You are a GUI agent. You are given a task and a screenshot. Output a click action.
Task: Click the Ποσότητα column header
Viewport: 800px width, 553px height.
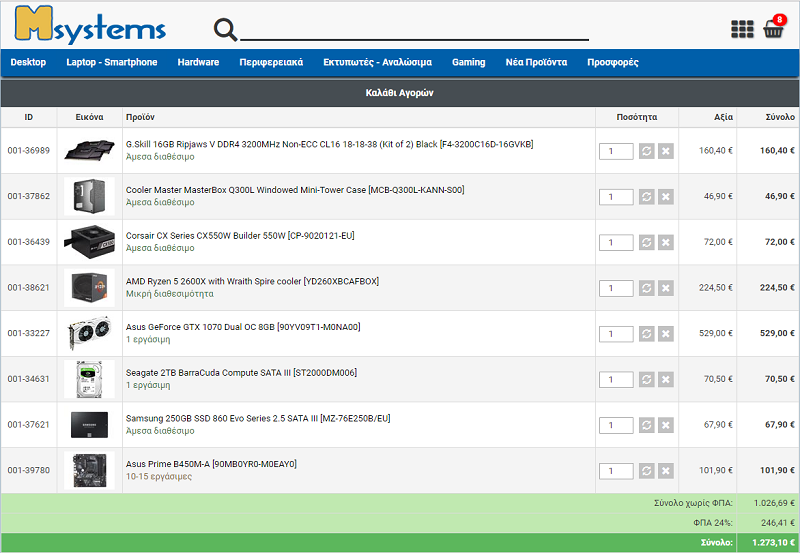point(637,117)
